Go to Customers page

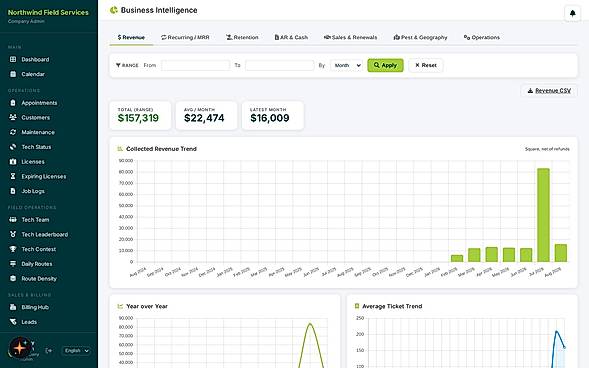coord(36,118)
